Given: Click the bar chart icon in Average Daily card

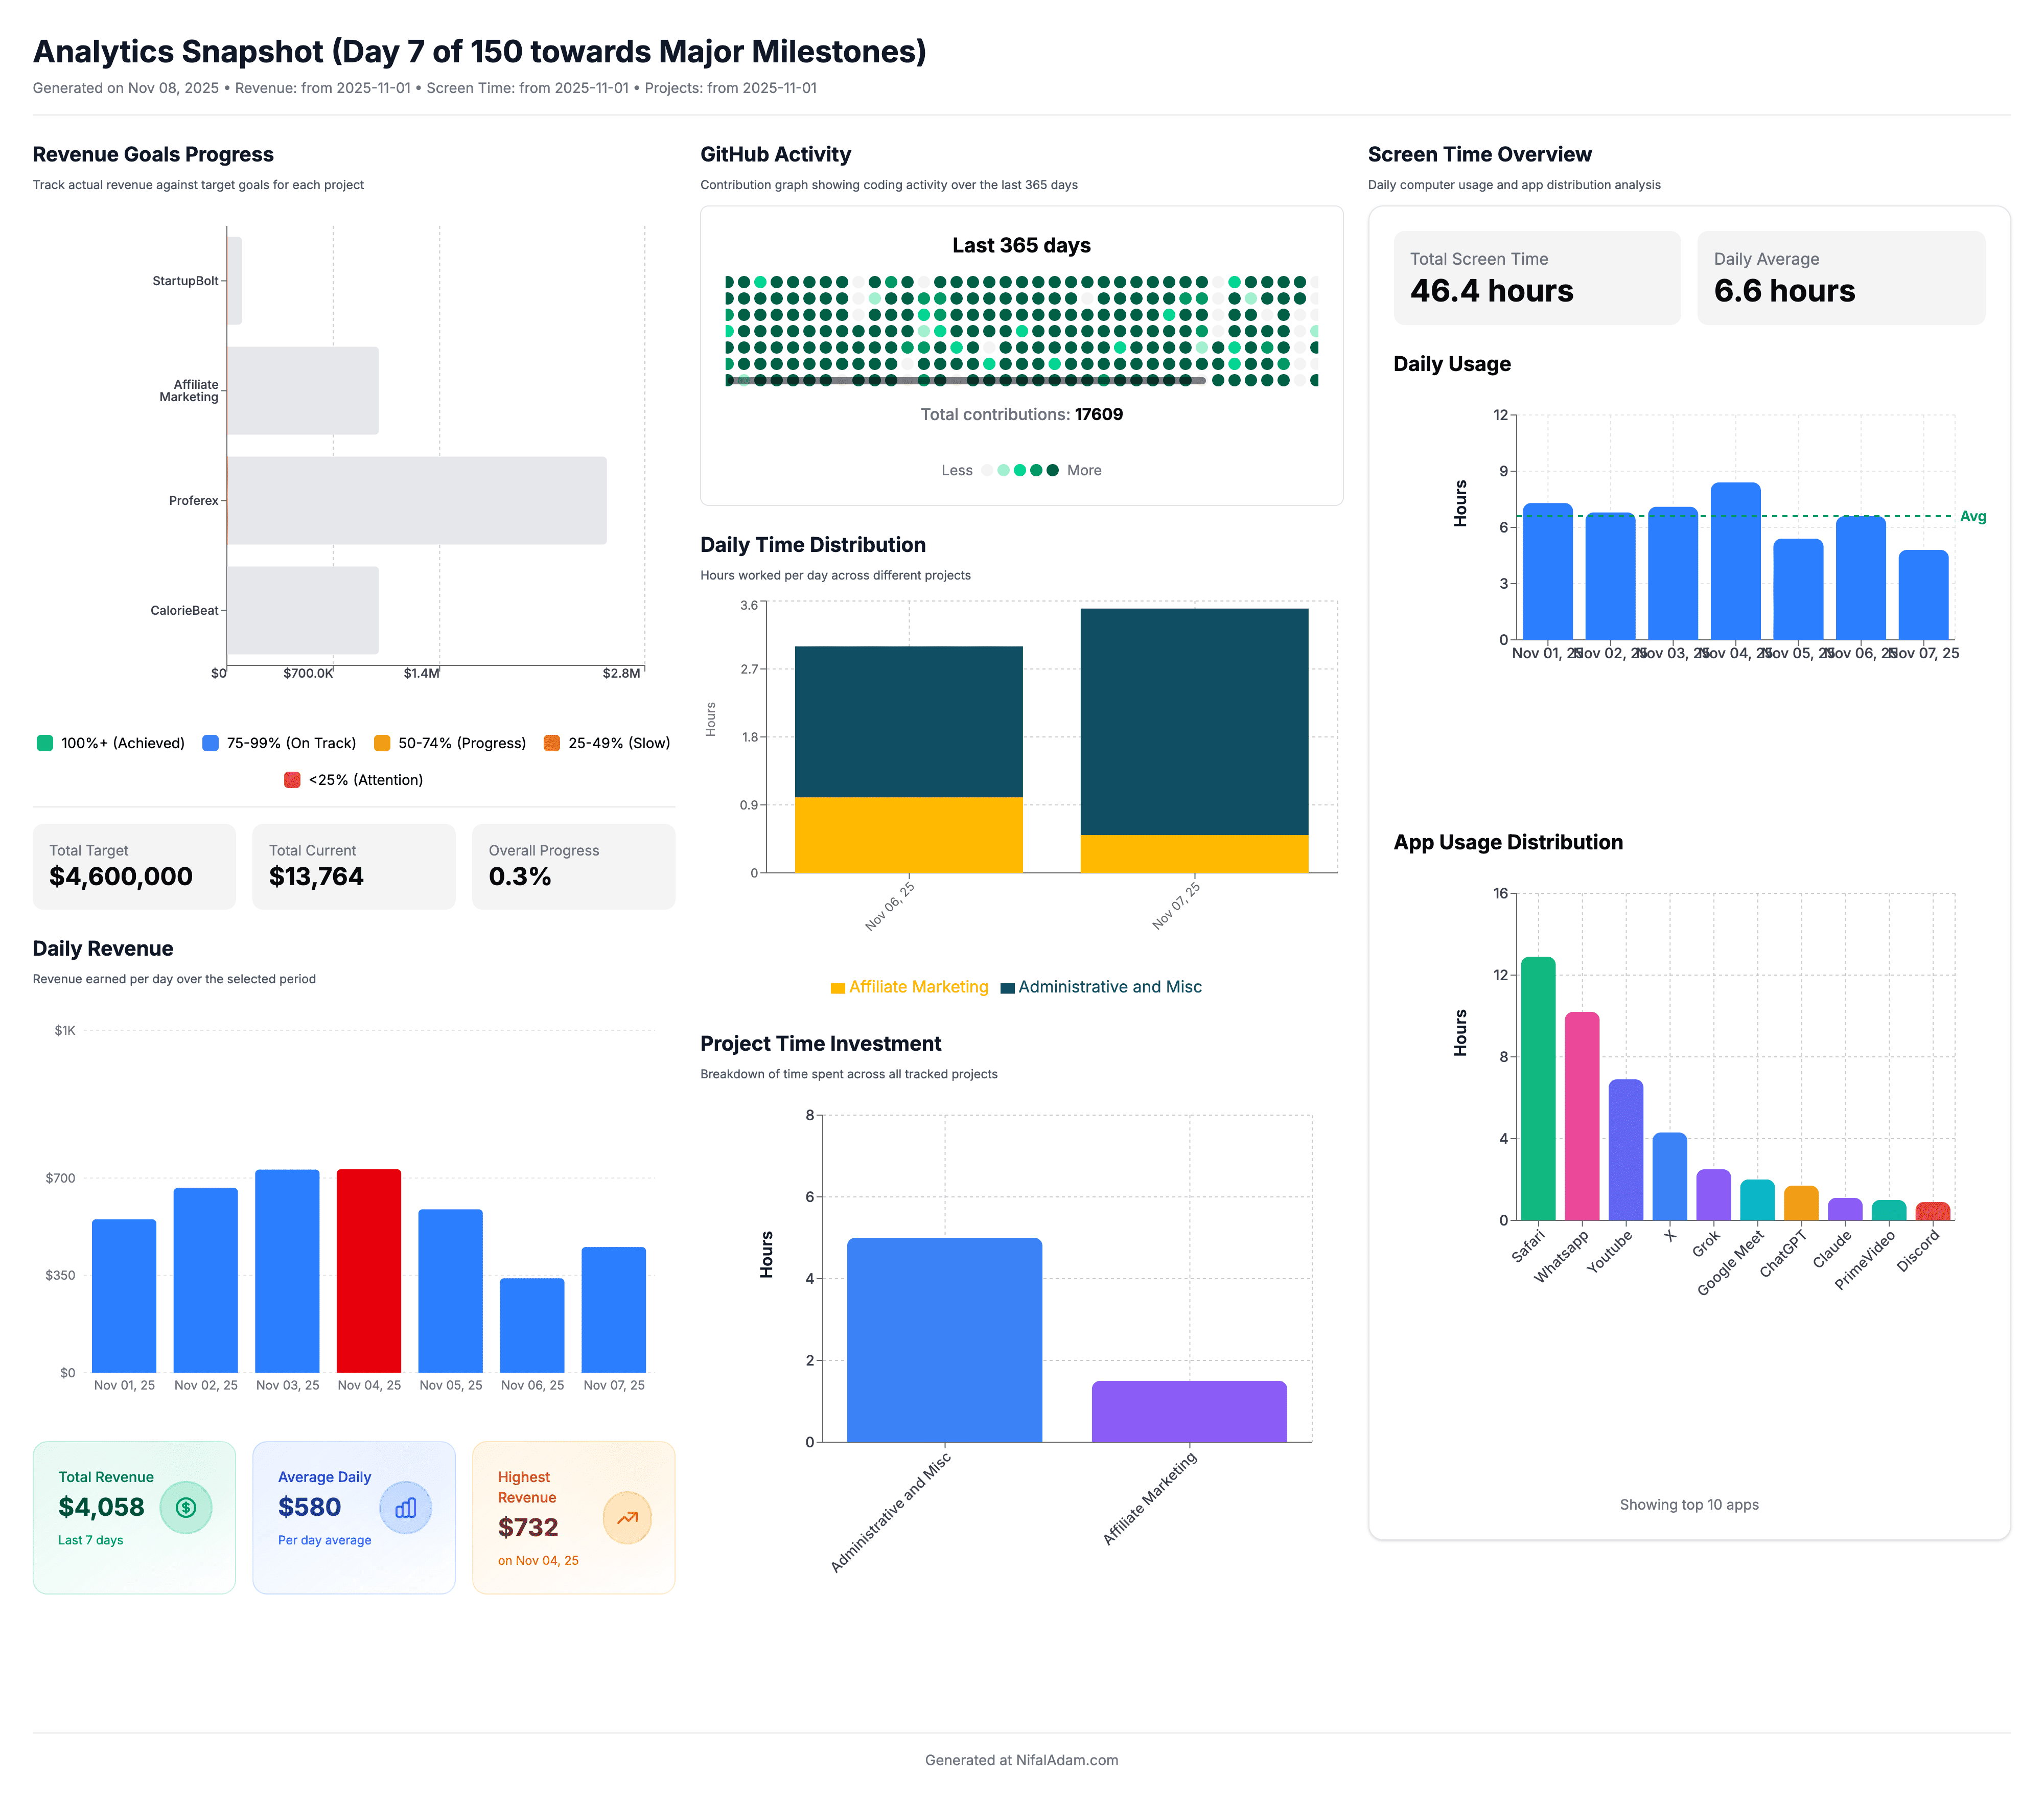Looking at the screenshot, I should point(405,1507).
